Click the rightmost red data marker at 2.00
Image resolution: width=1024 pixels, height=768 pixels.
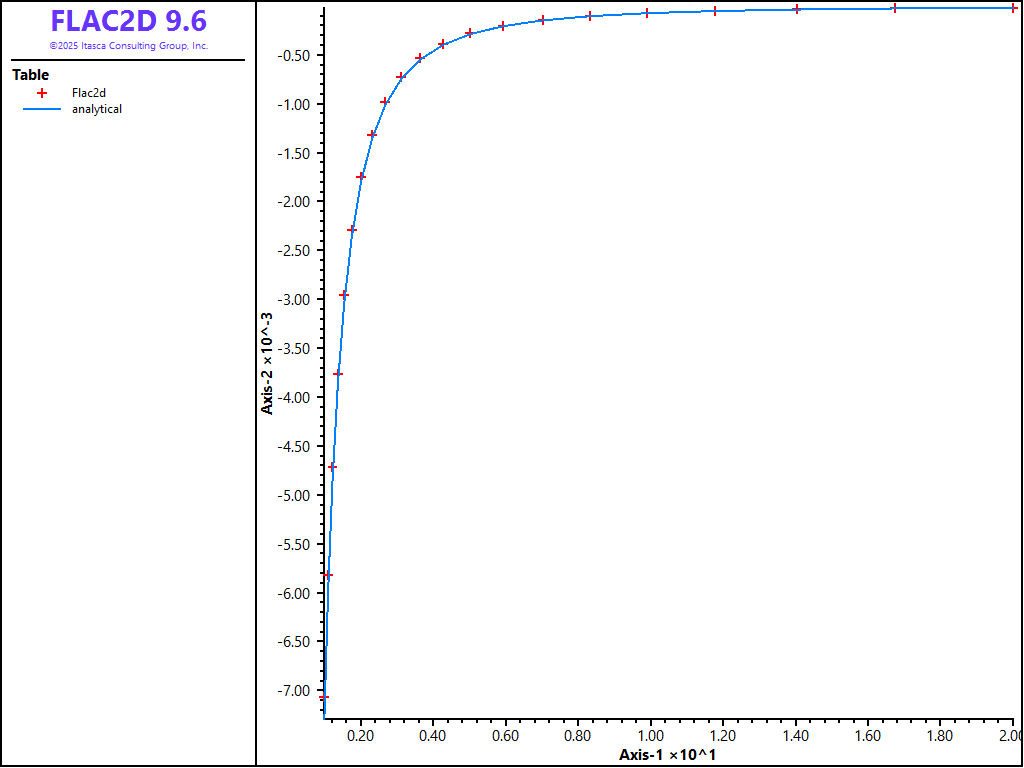(x=1013, y=8)
